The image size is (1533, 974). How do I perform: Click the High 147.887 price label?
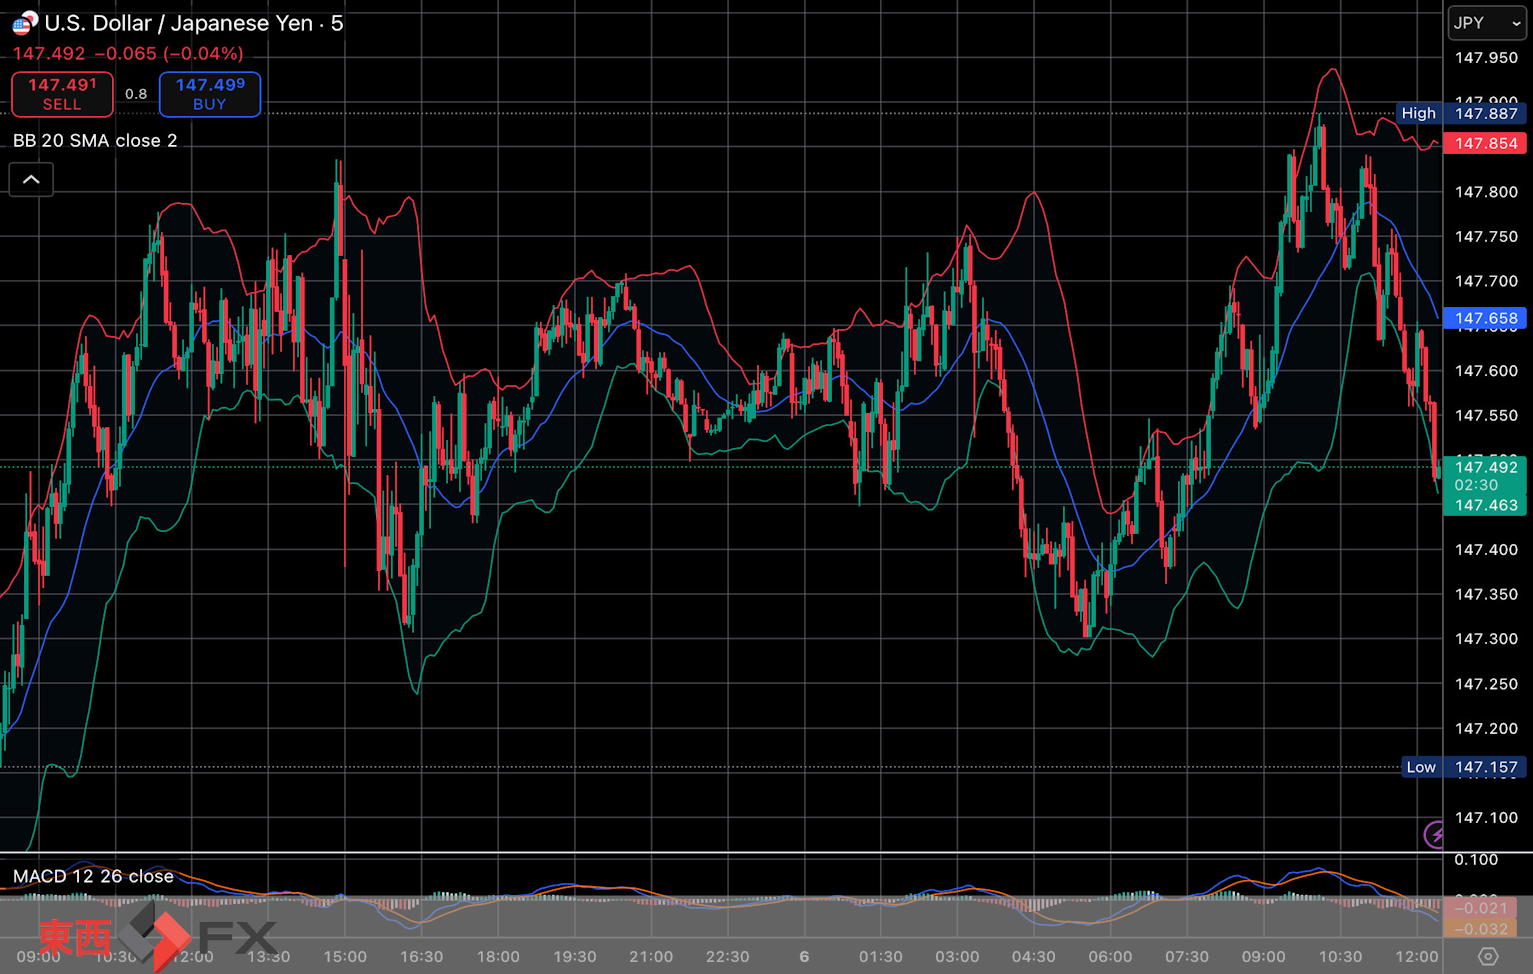[x=1461, y=114]
